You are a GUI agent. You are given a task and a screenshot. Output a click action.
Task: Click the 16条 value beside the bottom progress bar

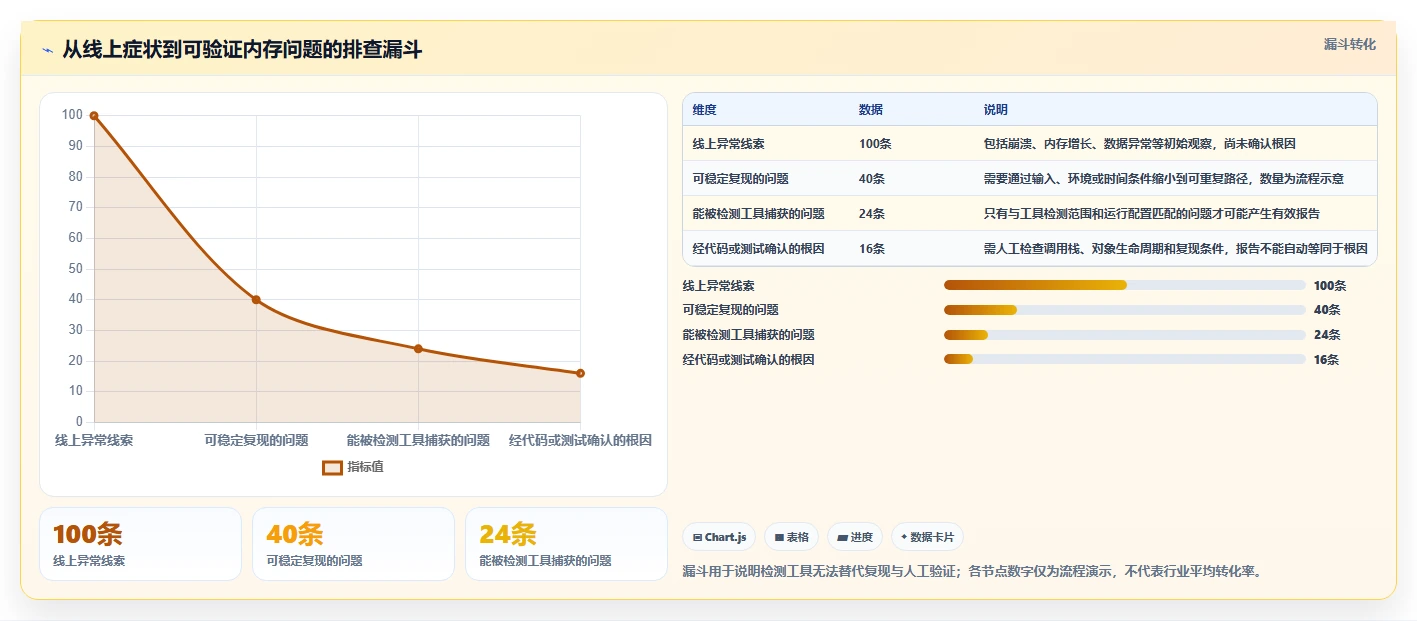(x=1326, y=359)
